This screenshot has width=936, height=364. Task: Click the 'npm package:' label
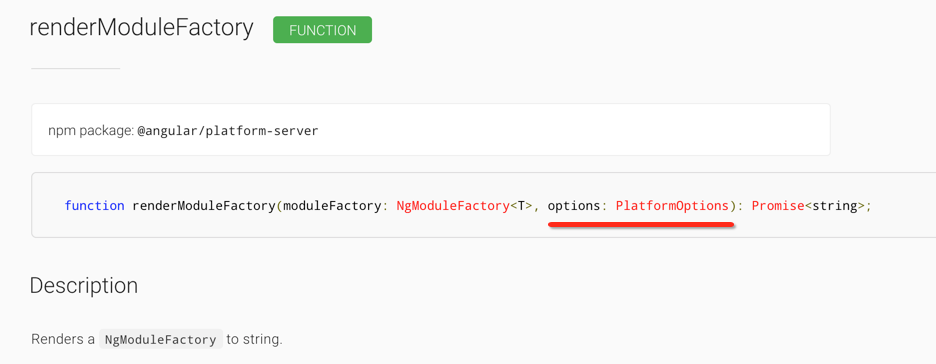(91, 131)
